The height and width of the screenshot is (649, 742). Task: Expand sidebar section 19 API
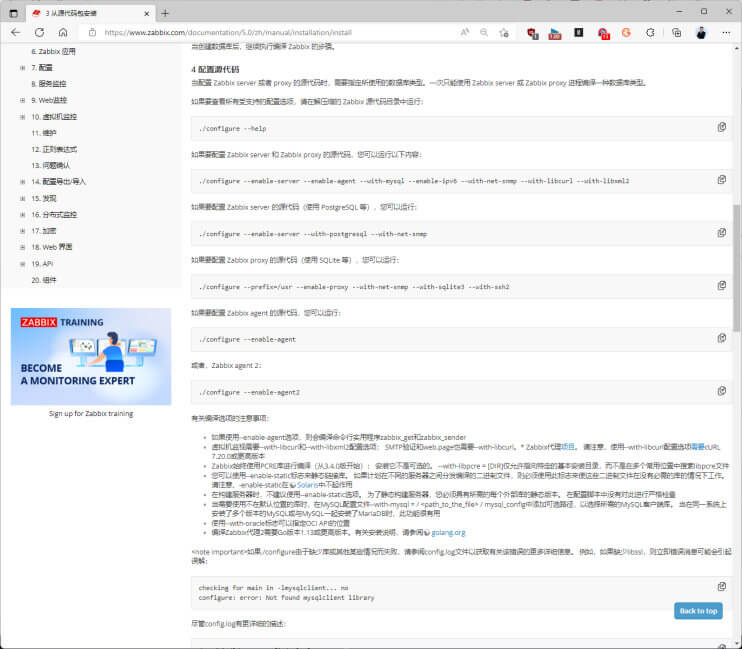click(x=22, y=264)
